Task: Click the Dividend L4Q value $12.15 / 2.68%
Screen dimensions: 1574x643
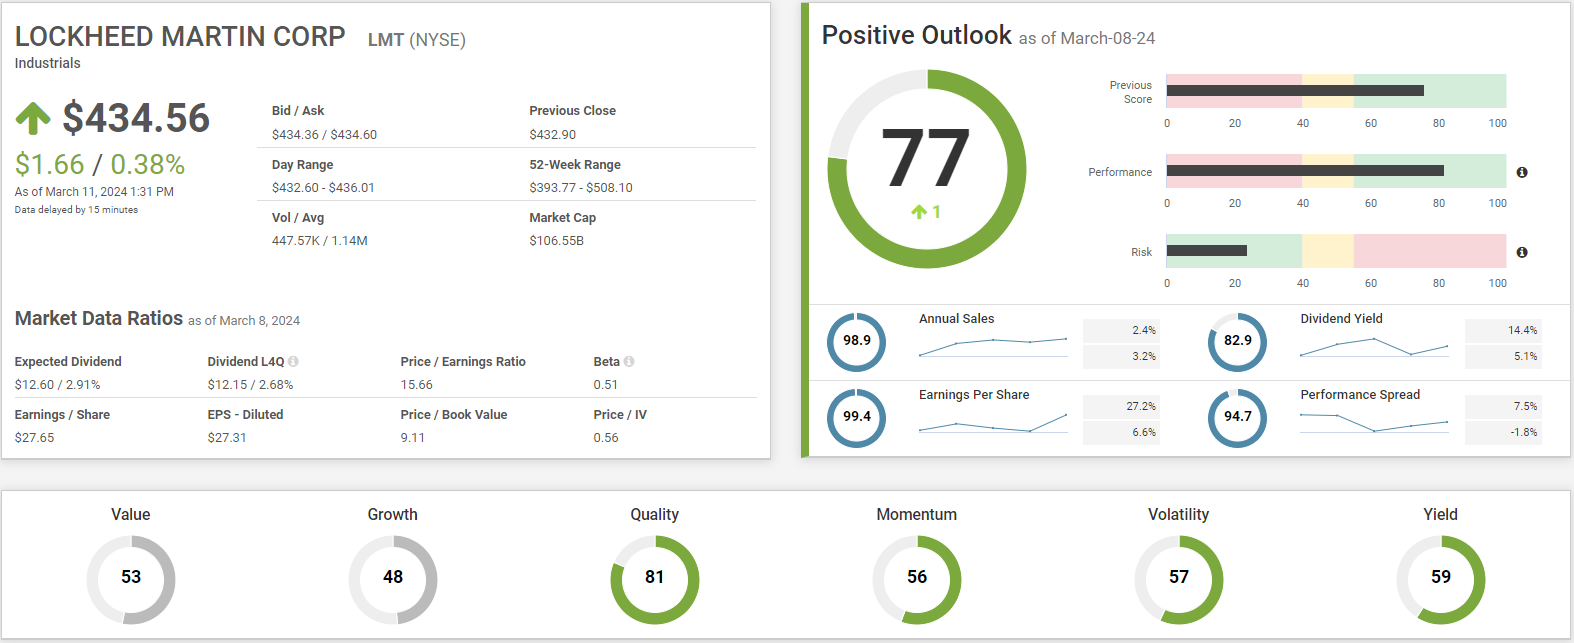Action: 250,385
